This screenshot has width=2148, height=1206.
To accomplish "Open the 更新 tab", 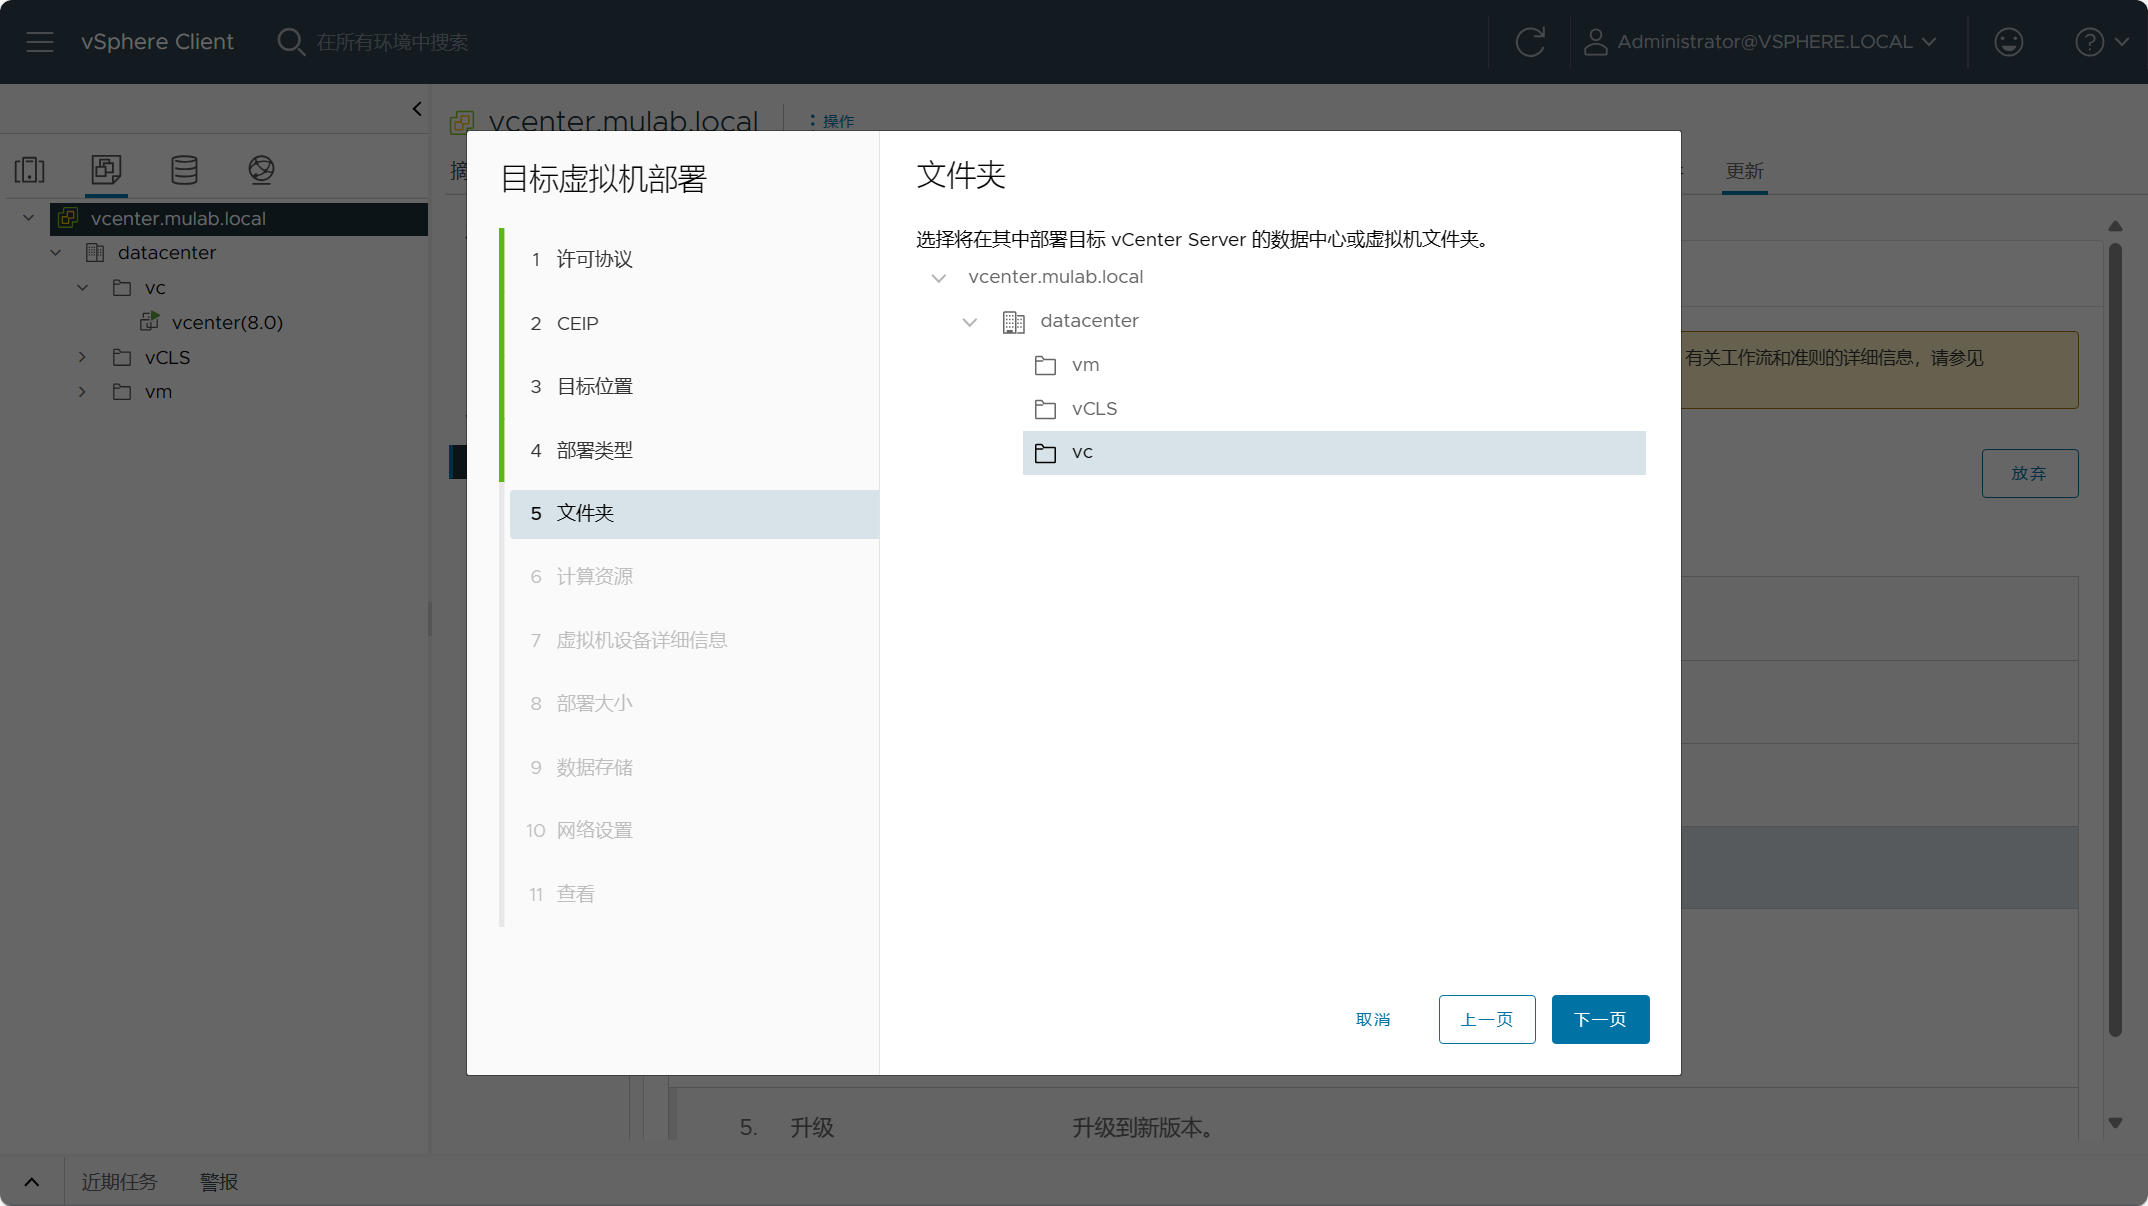I will (x=1744, y=171).
